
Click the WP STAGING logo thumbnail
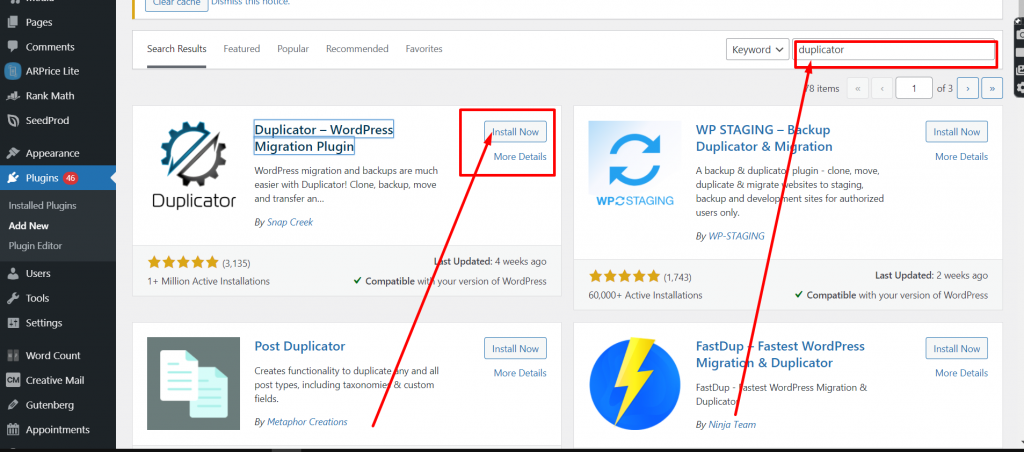pos(634,166)
